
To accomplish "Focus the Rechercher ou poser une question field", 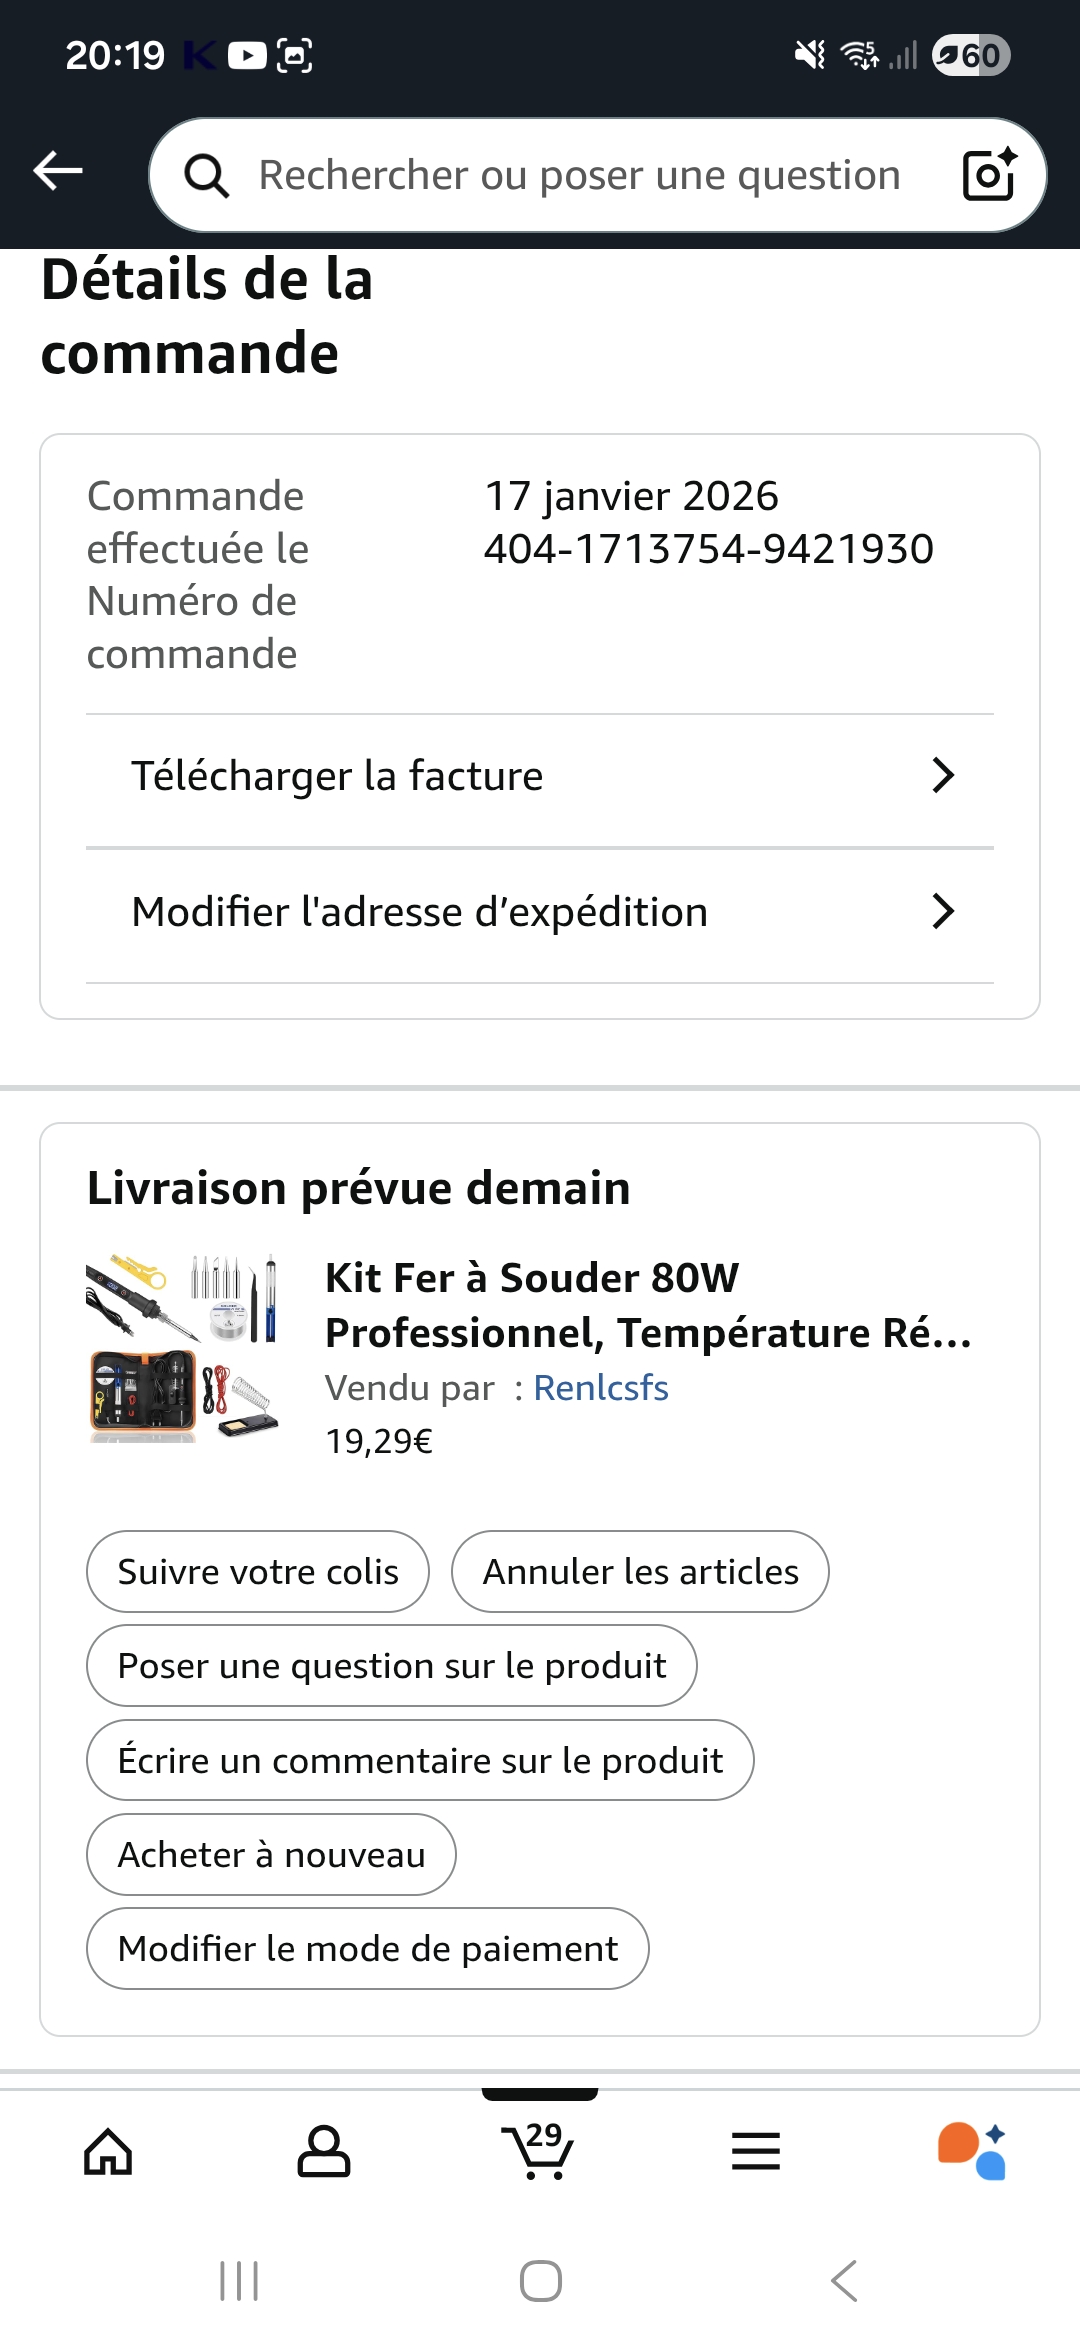I will pyautogui.click(x=580, y=176).
